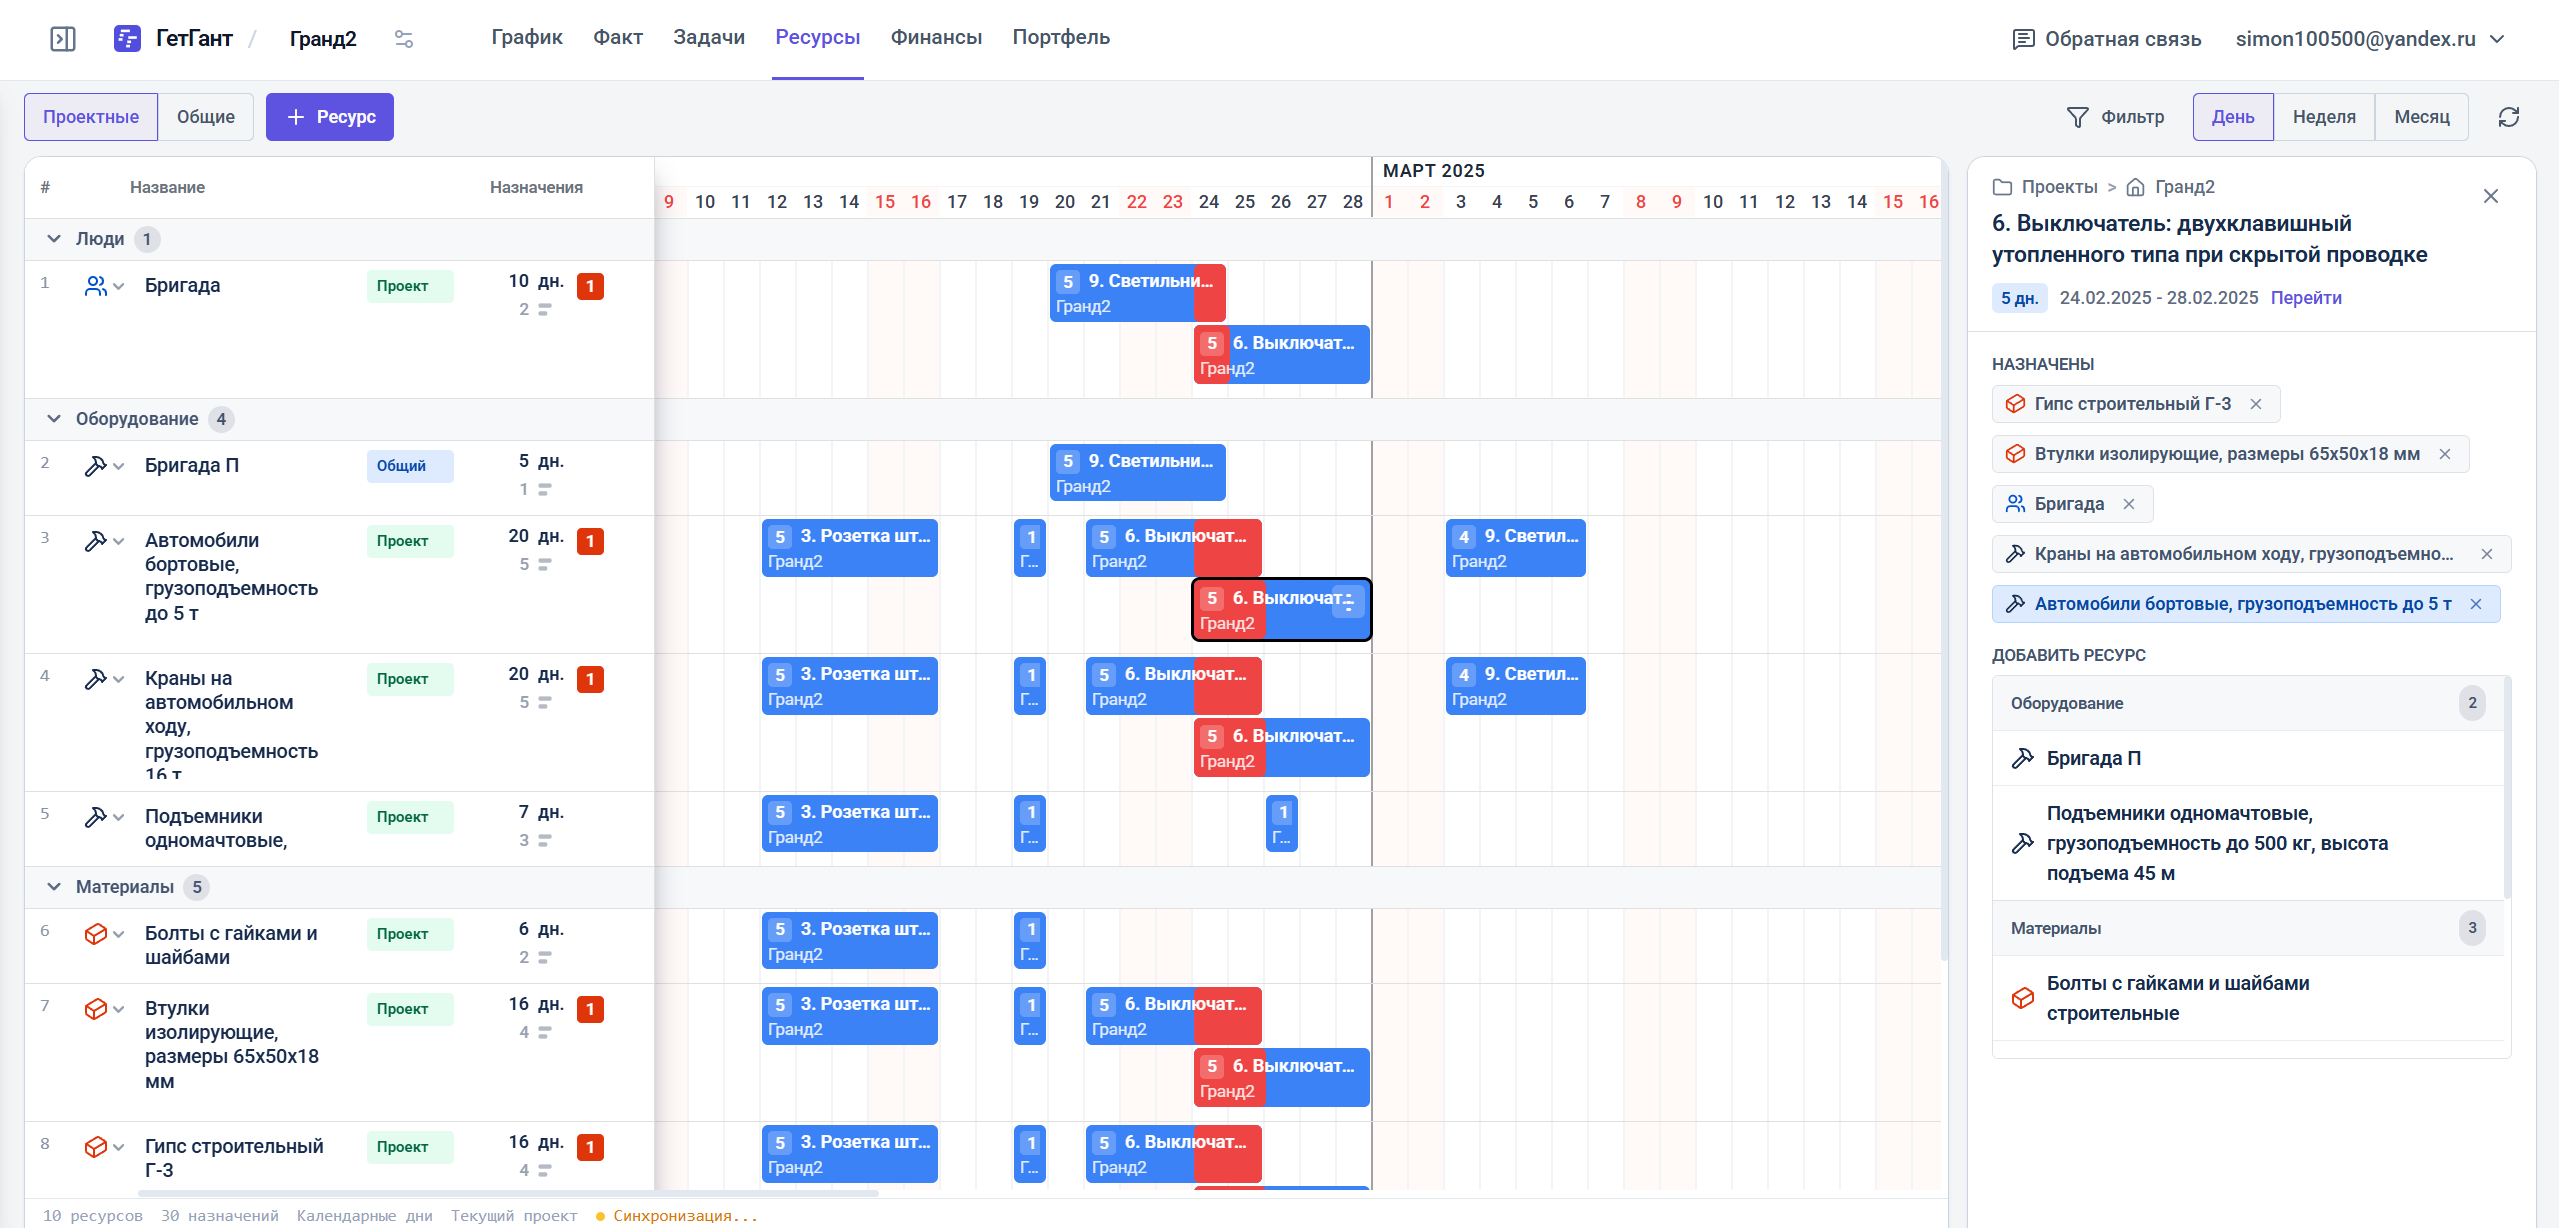Click Втулки изолирующие material icon

[x=96, y=1009]
